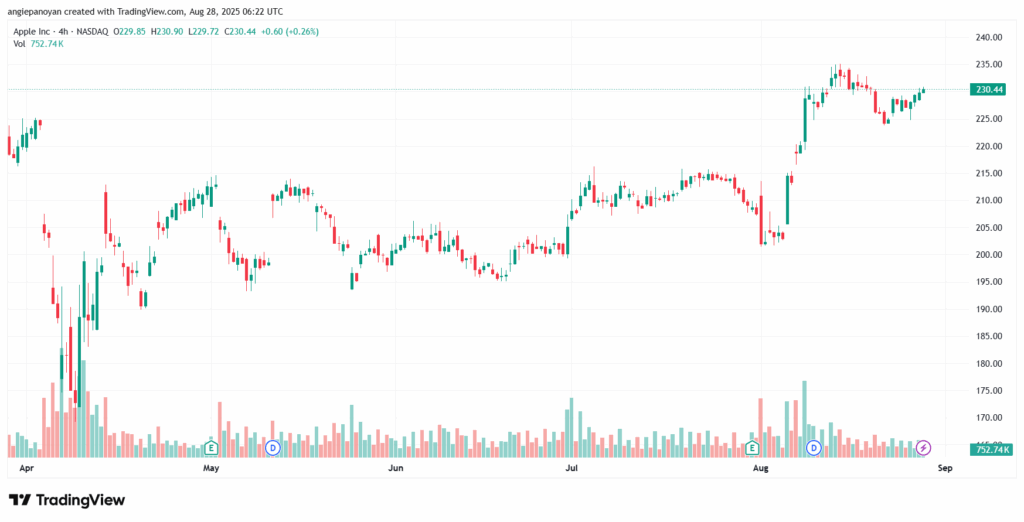Click the purple lightning bolt marker
This screenshot has height=522, width=1024.
(924, 447)
